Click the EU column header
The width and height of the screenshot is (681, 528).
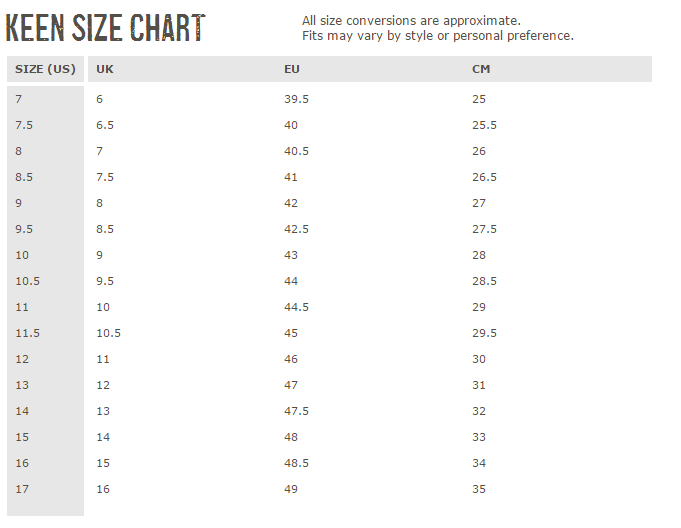tap(292, 69)
